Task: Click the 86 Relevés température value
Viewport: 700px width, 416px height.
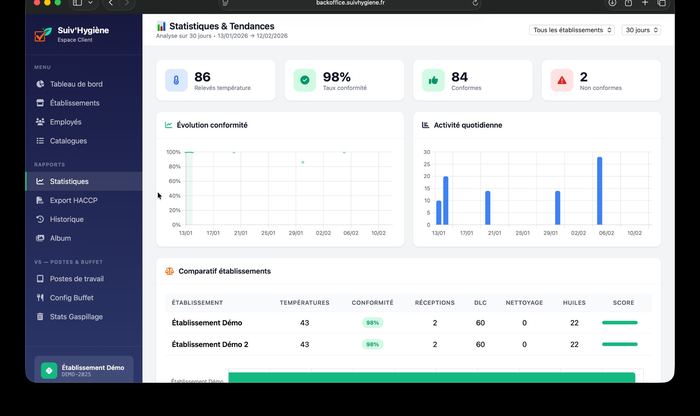Action: coord(202,77)
